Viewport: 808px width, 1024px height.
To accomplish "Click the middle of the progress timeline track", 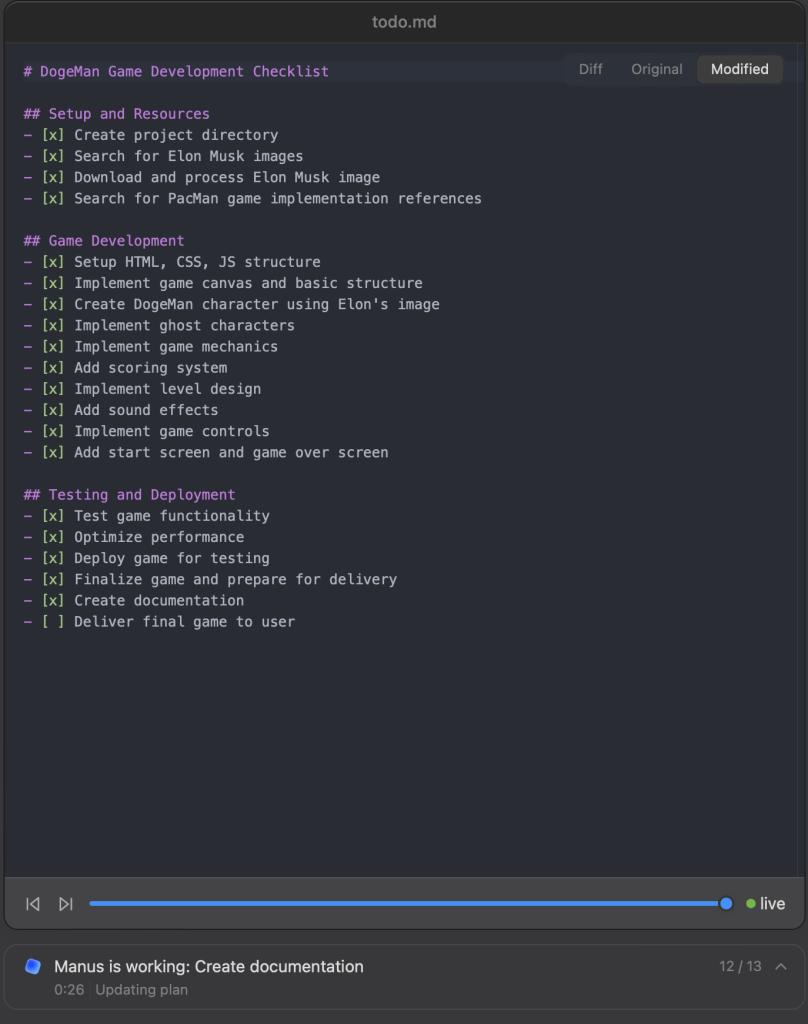I will [x=408, y=904].
